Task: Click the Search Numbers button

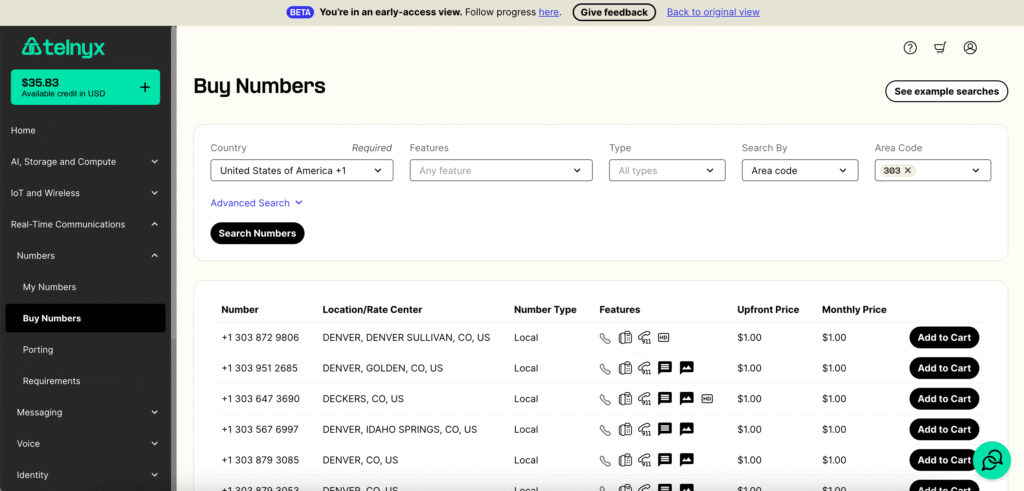Action: point(257,233)
